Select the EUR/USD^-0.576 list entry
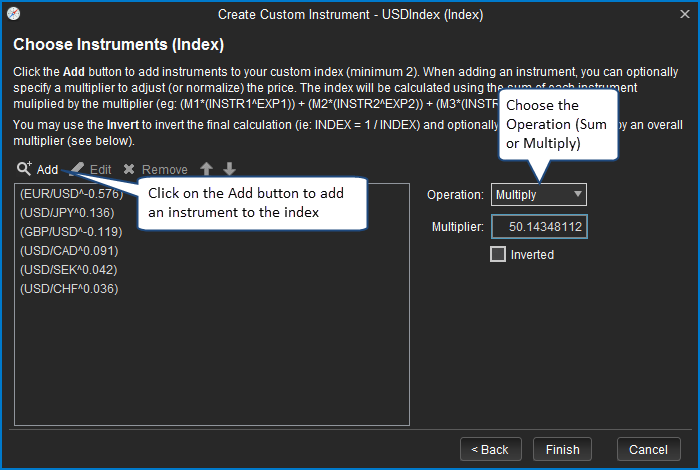This screenshot has width=700, height=470. point(70,194)
